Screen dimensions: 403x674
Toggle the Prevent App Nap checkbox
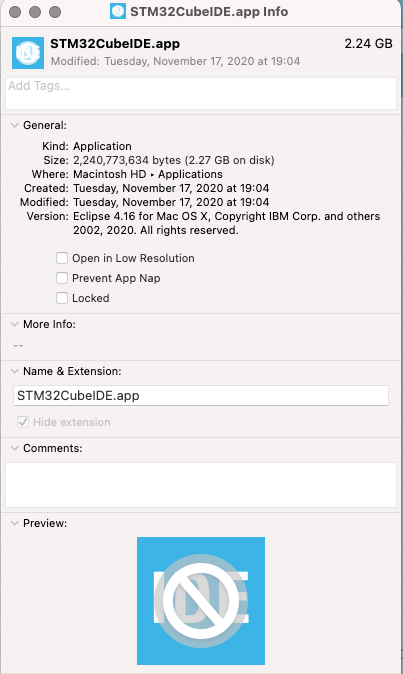62,278
